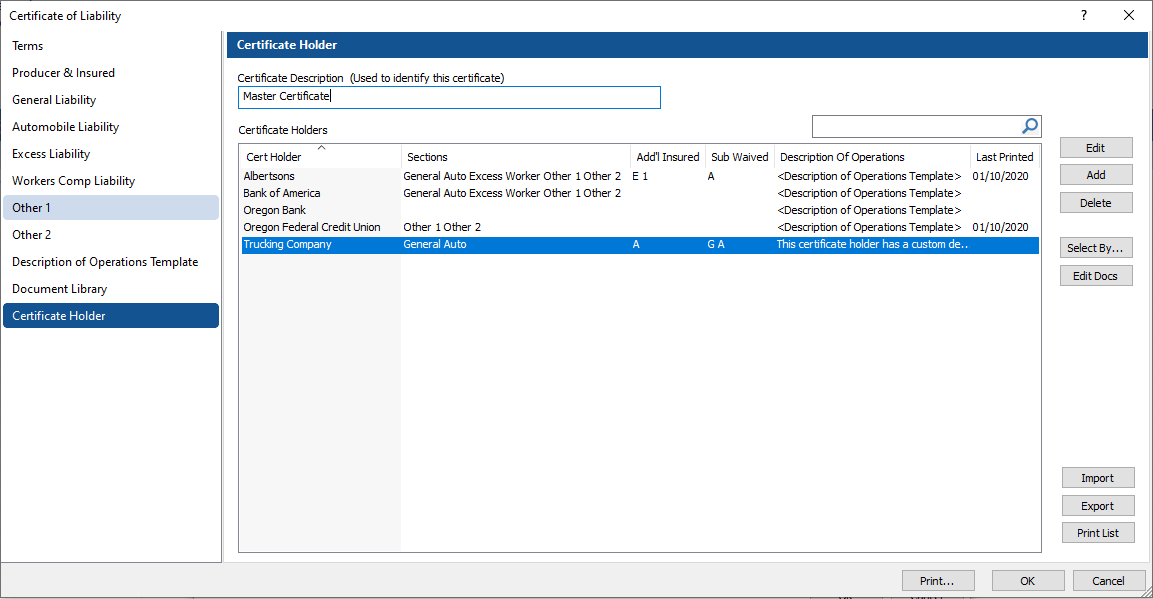Viewport: 1153px width, 599px height.
Task: Open the Producer & Insured section
Action: coord(111,73)
